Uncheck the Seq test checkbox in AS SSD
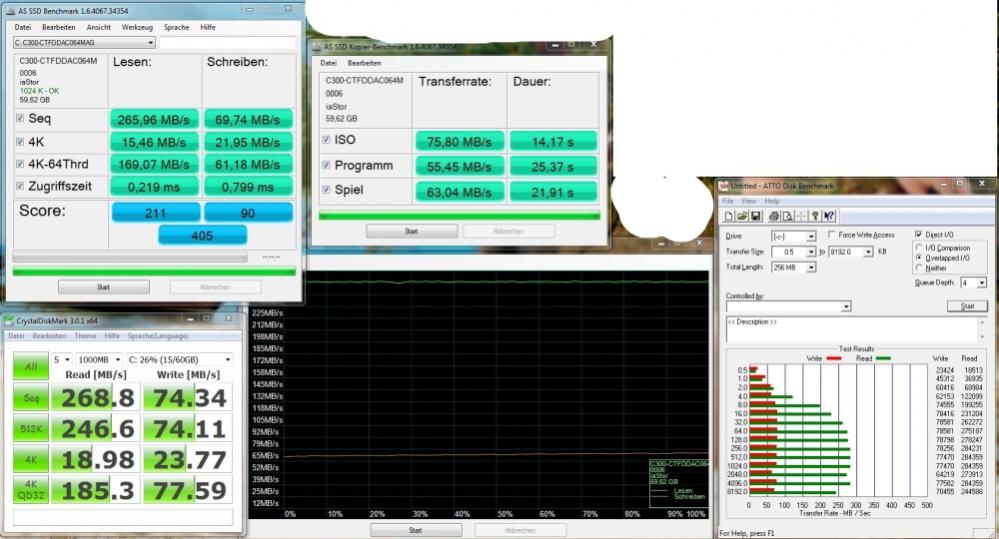The height and width of the screenshot is (539, 999). point(20,119)
